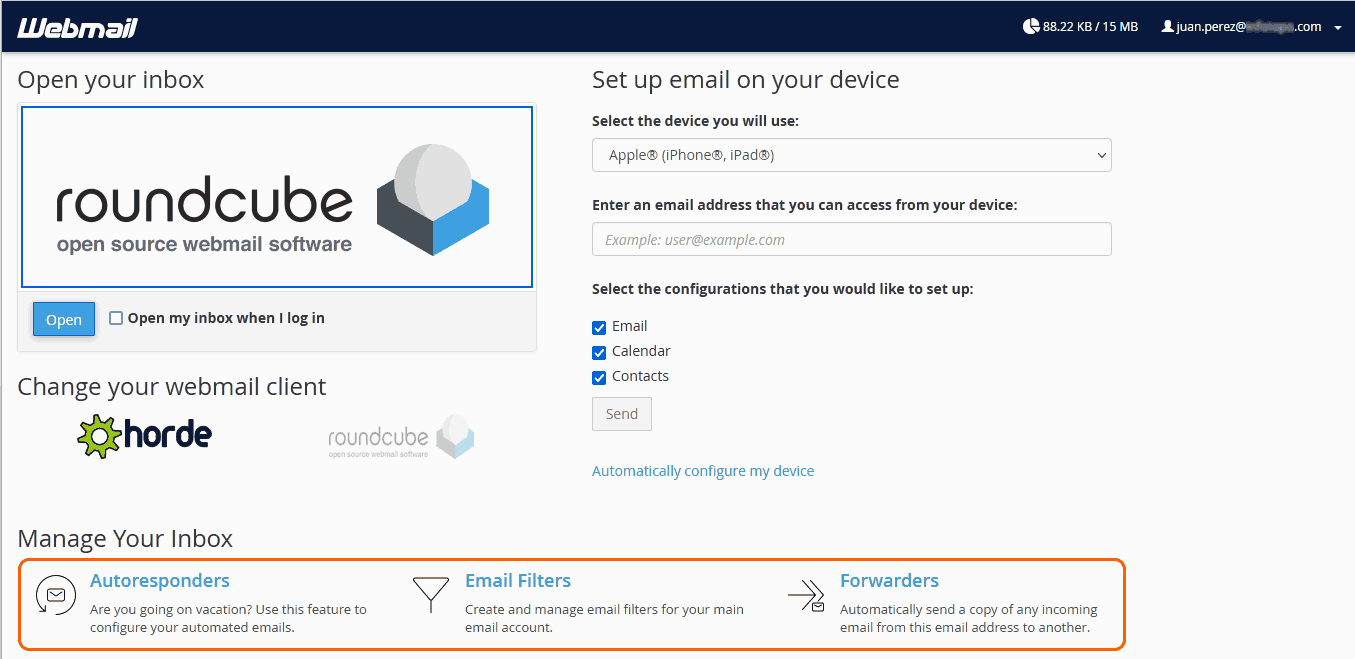Expand the device selection dropdown
1355x659 pixels.
851,155
